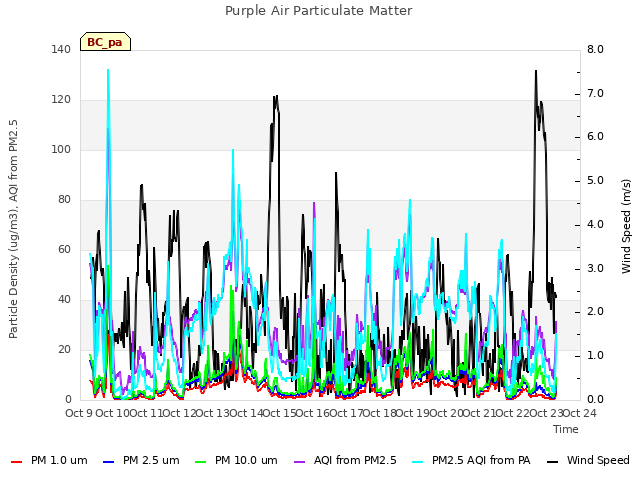The width and height of the screenshot is (640, 480).
Task: Click the cyan PM2.5 AQI from PA swatch
Action: tap(418, 462)
